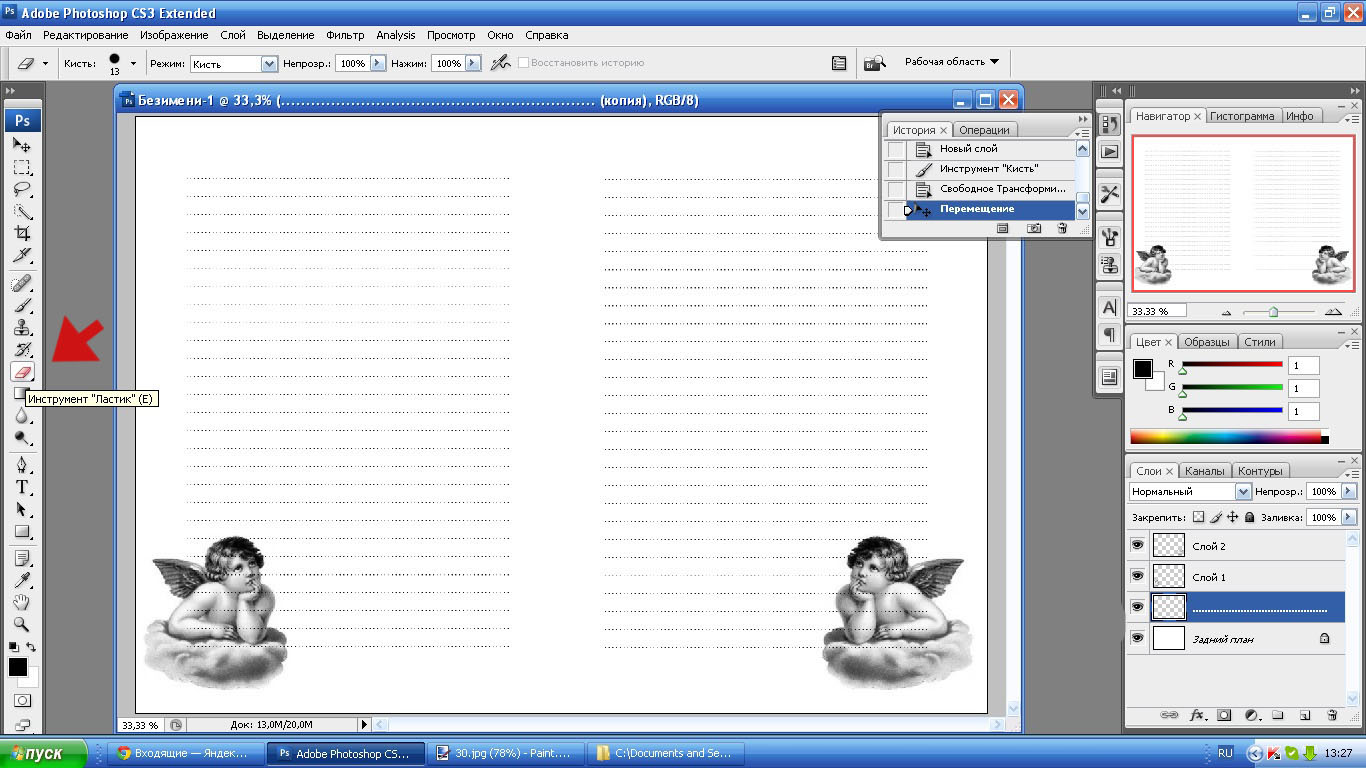Add a layer style with the fx icon
Image resolution: width=1366 pixels, height=768 pixels.
click(x=1197, y=715)
